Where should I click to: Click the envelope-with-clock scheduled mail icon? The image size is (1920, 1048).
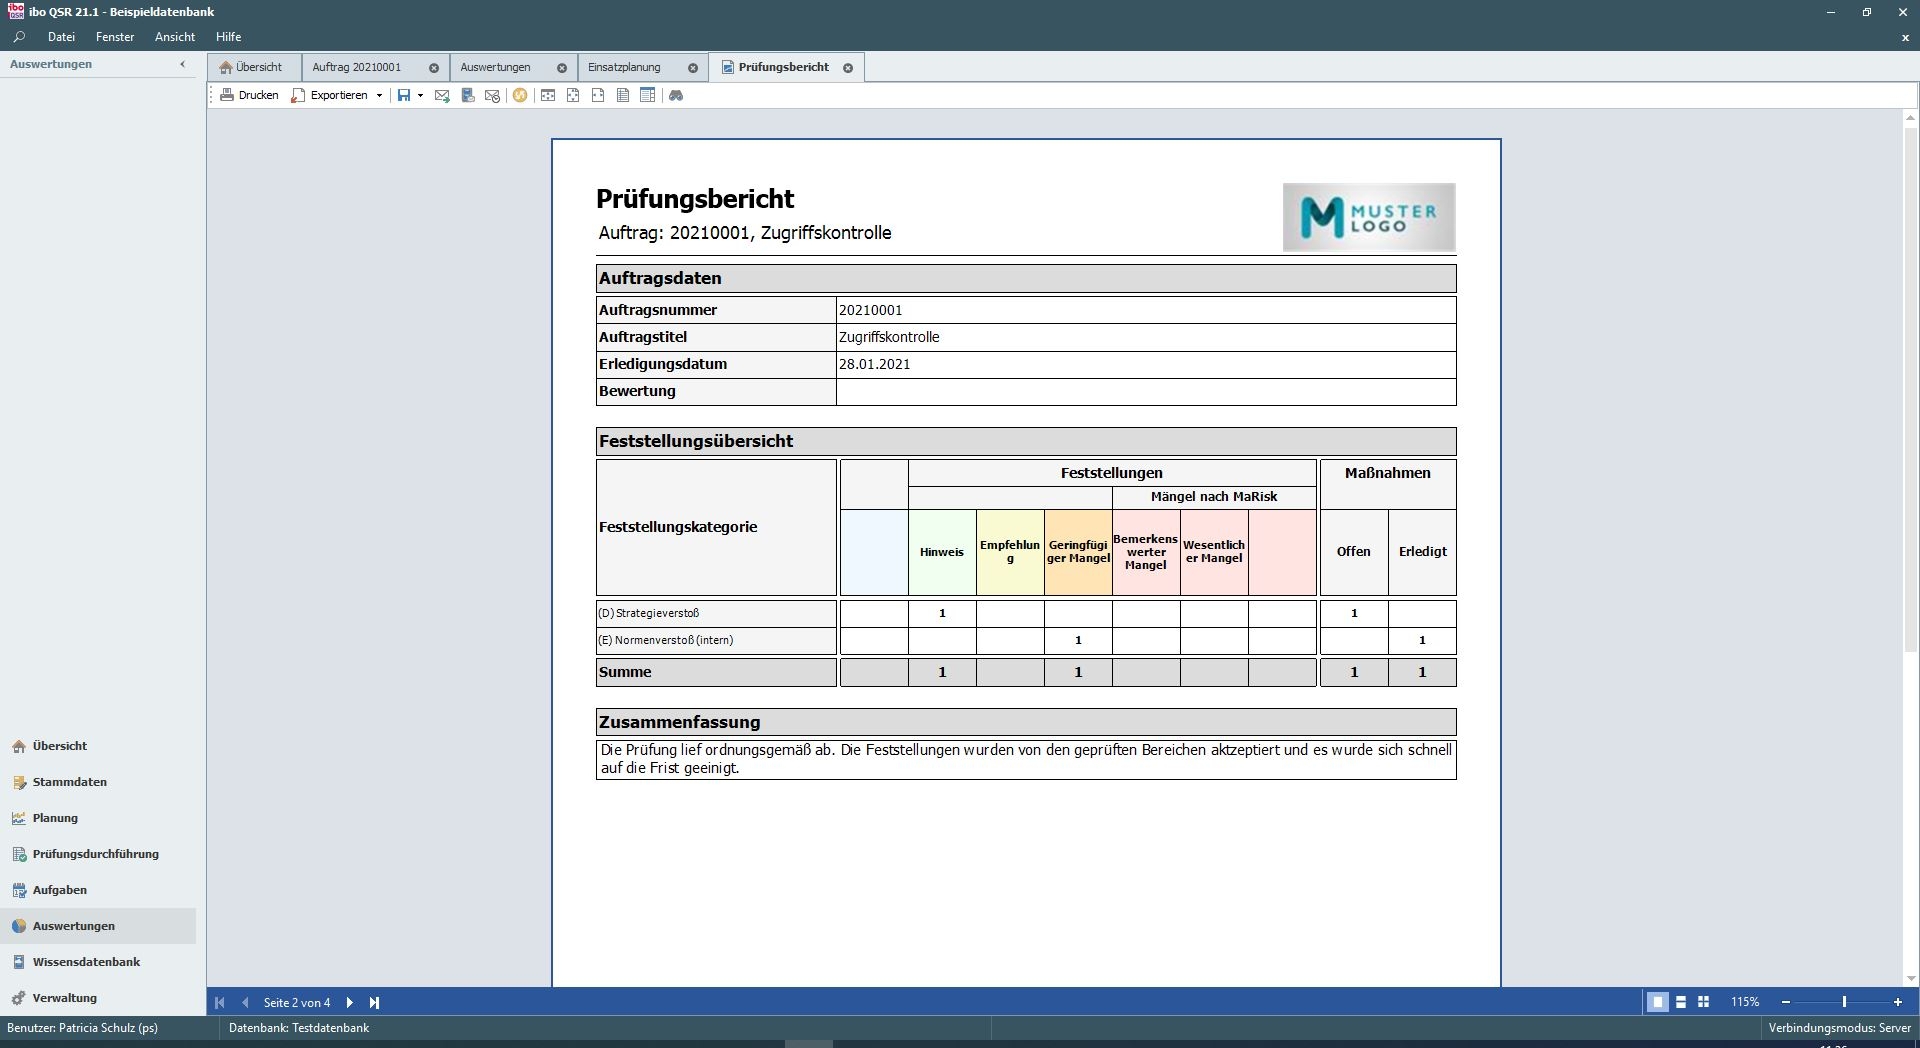492,95
